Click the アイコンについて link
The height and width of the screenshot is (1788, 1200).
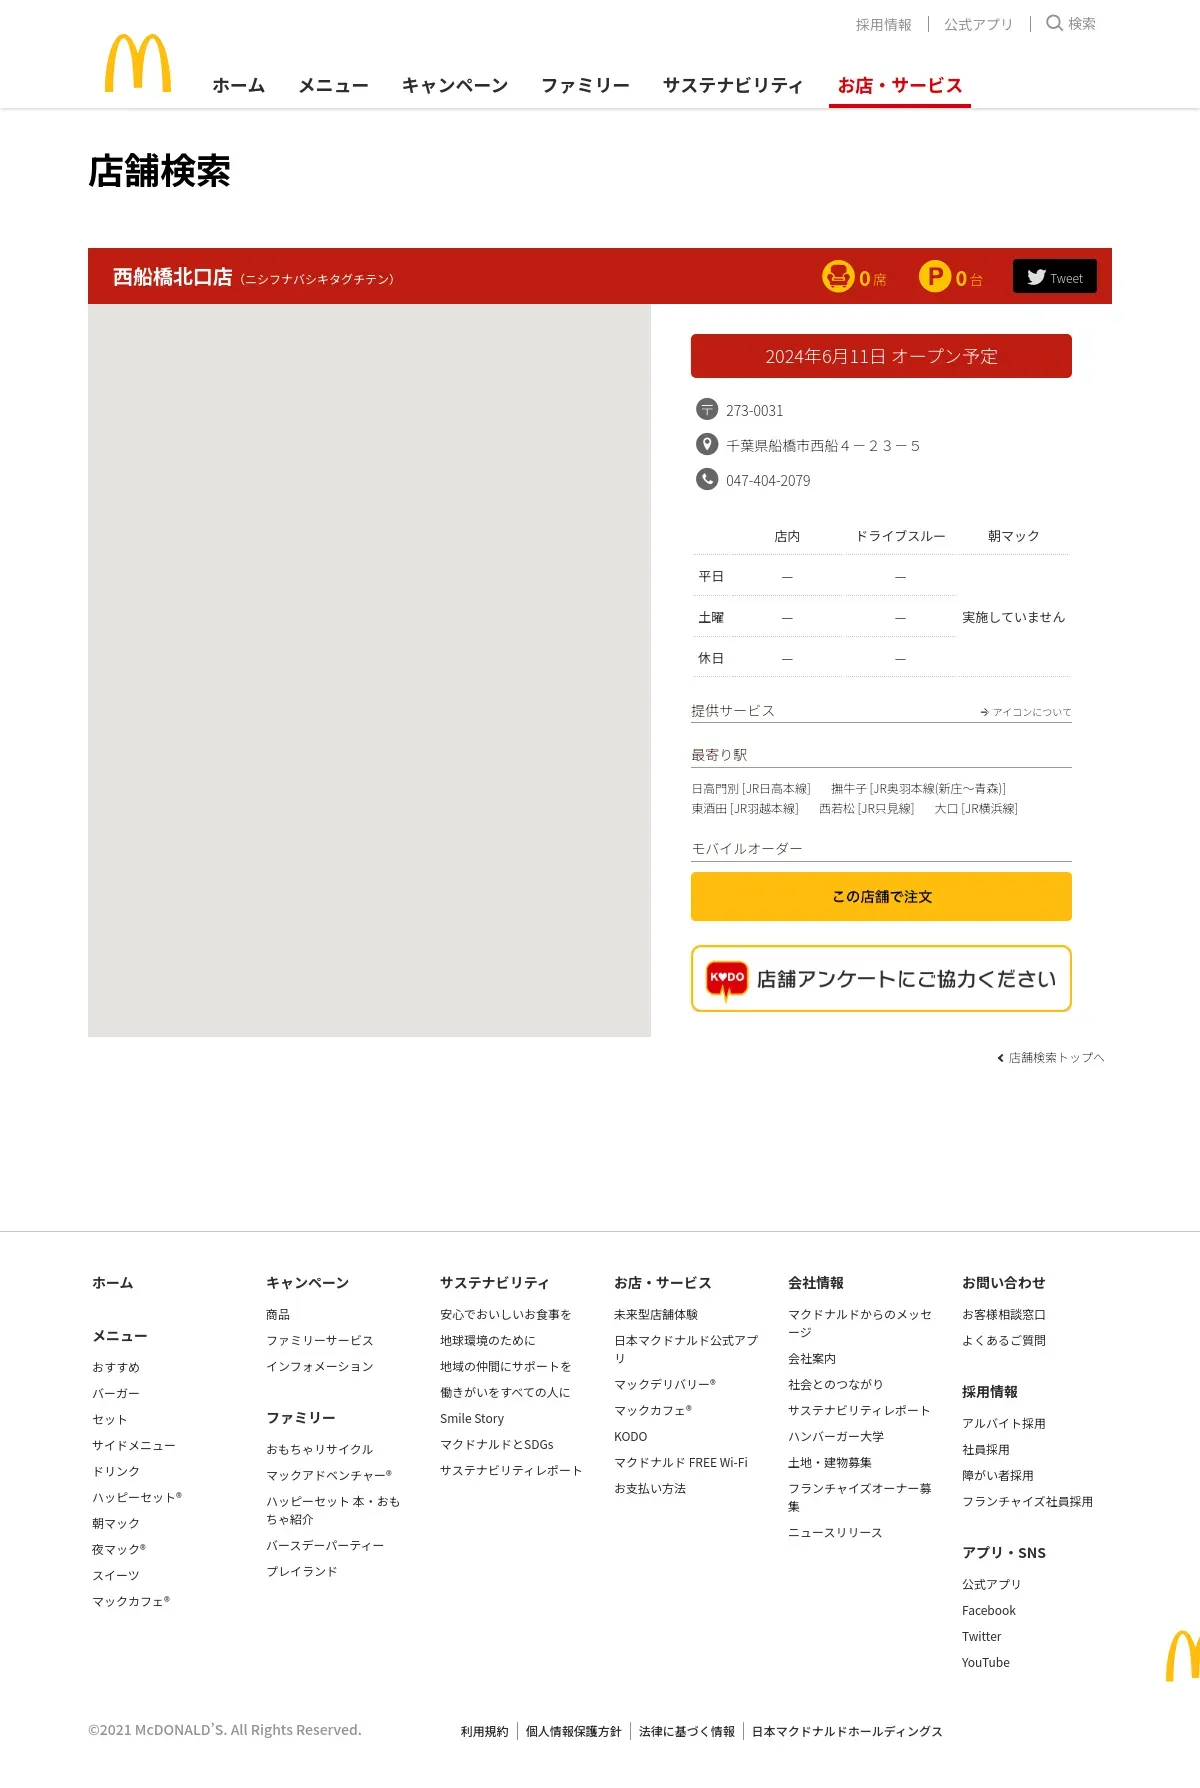point(1026,712)
